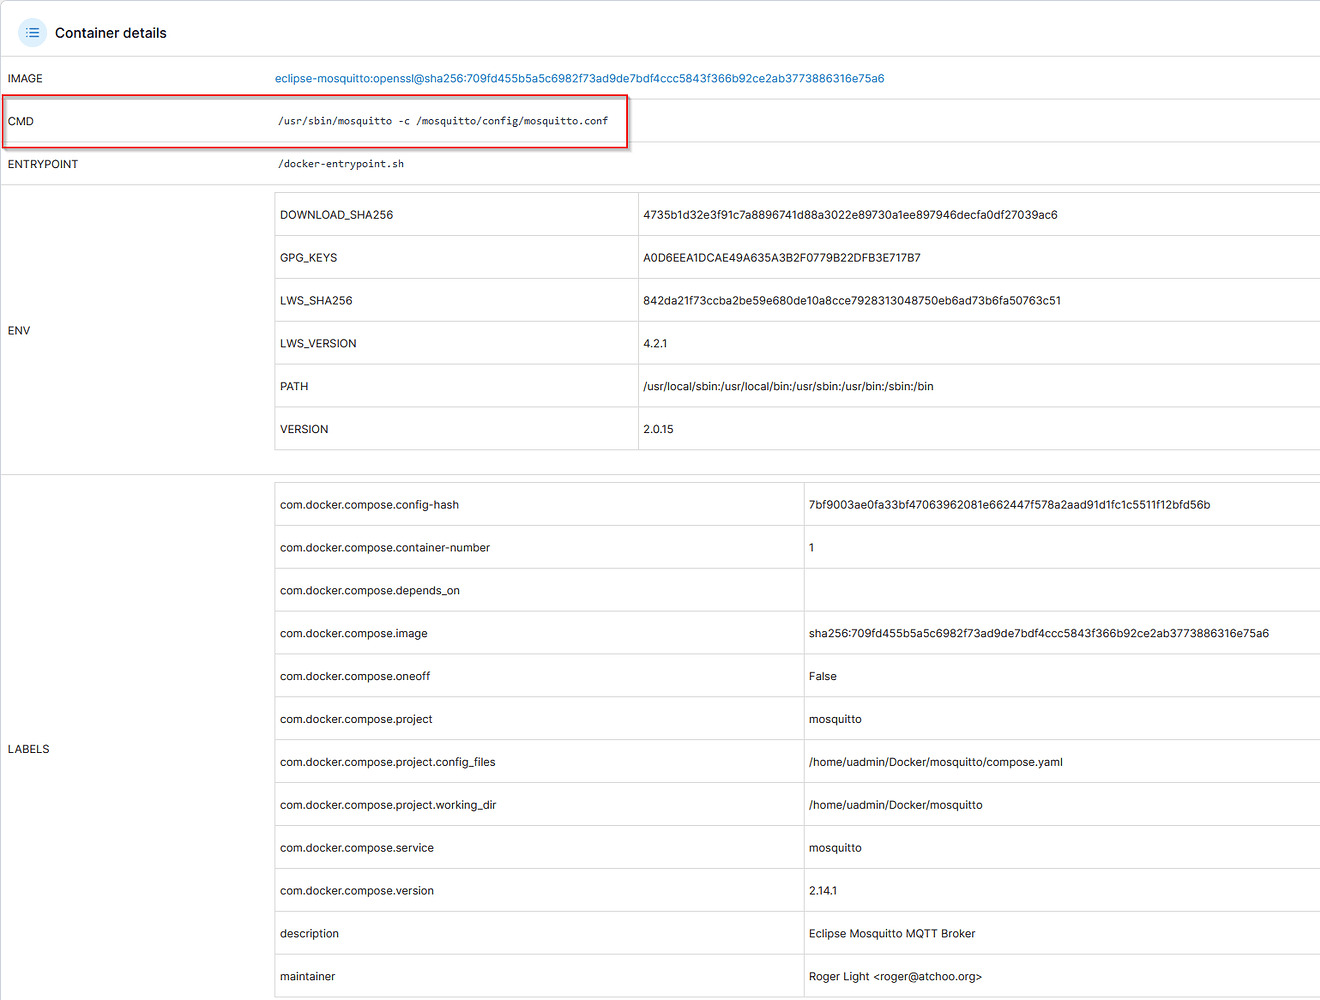Select the GPG_KEYS value A0D6EEA1DCAE…
Screen dimensions: 1320x1000
[x=782, y=258]
